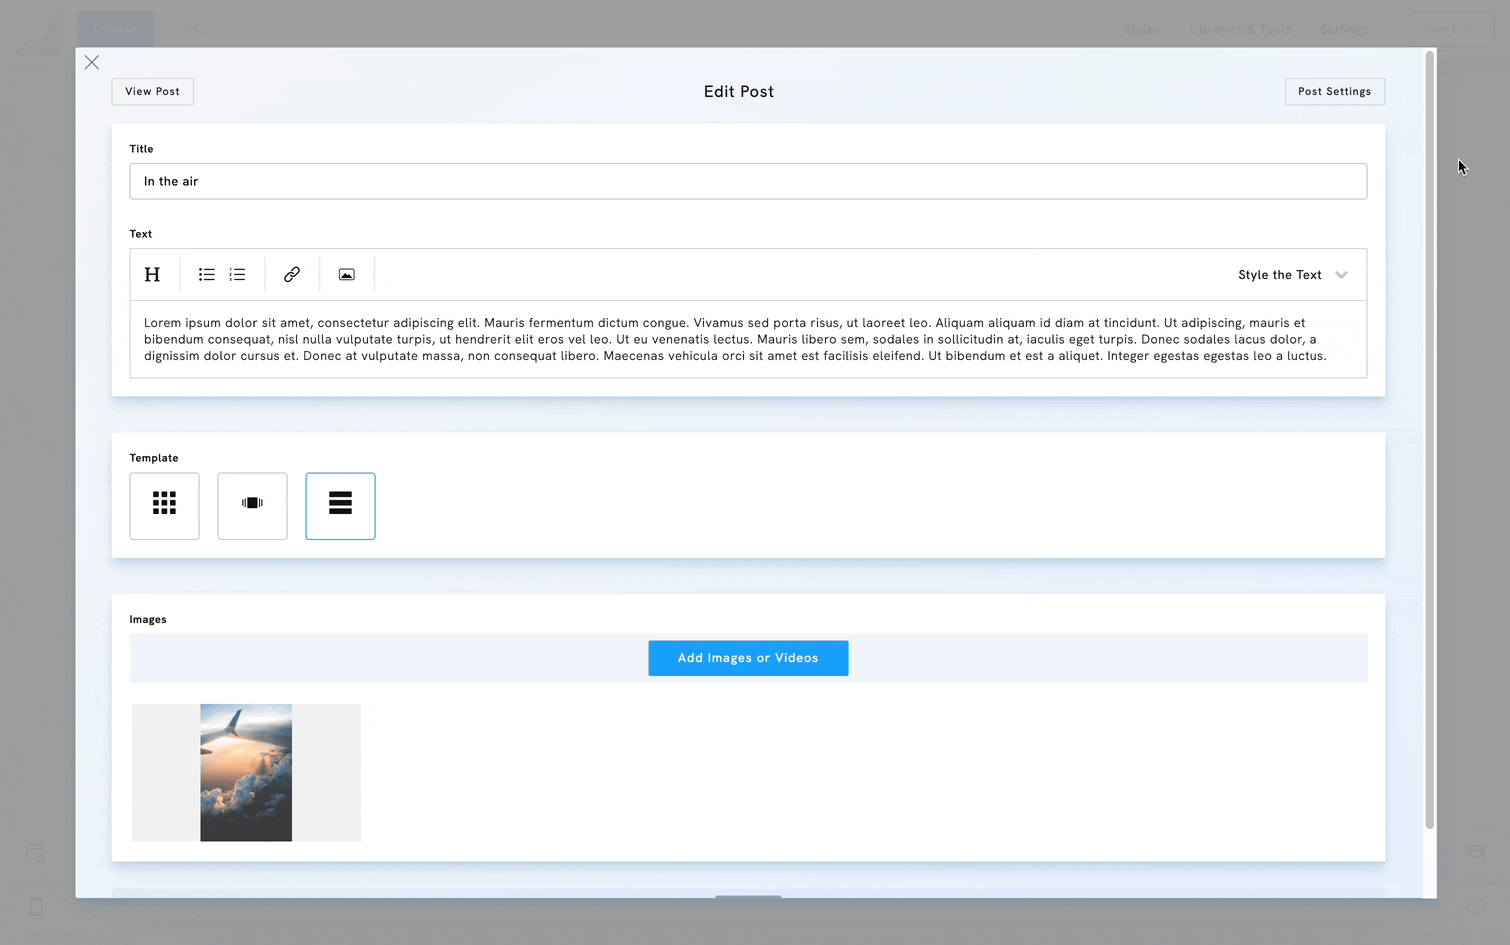
Task: Open Libraries & Tools in top bar
Action: point(1239,29)
